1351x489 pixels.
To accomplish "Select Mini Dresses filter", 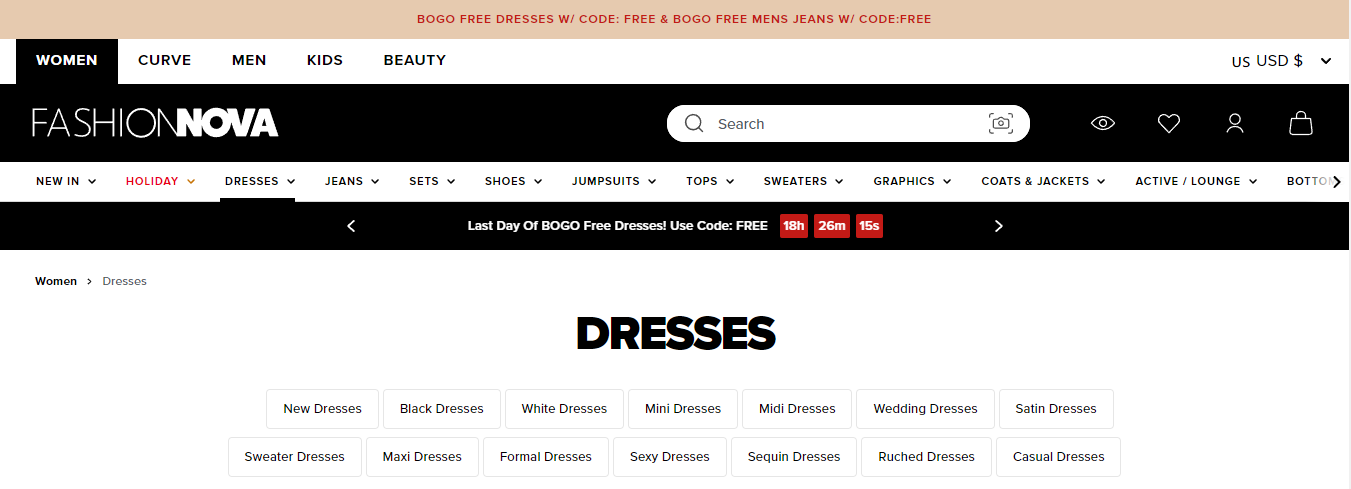I will (683, 409).
